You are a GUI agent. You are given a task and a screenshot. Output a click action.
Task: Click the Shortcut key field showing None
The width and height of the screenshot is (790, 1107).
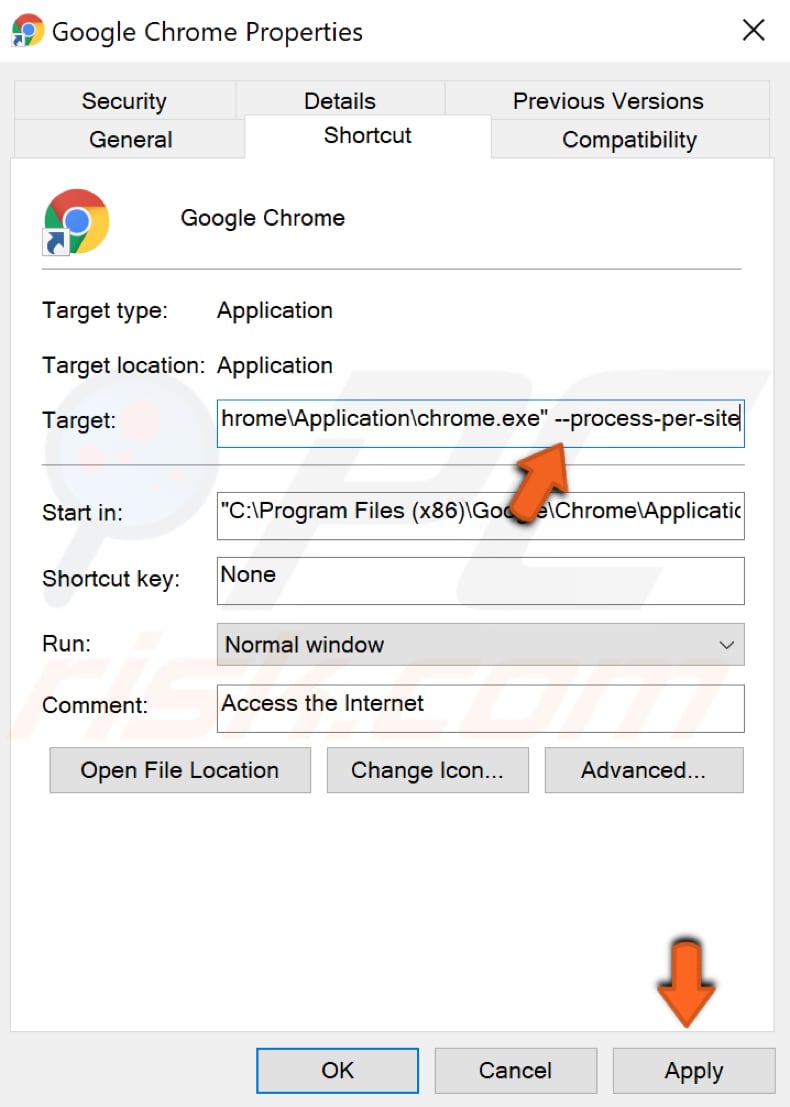480,580
